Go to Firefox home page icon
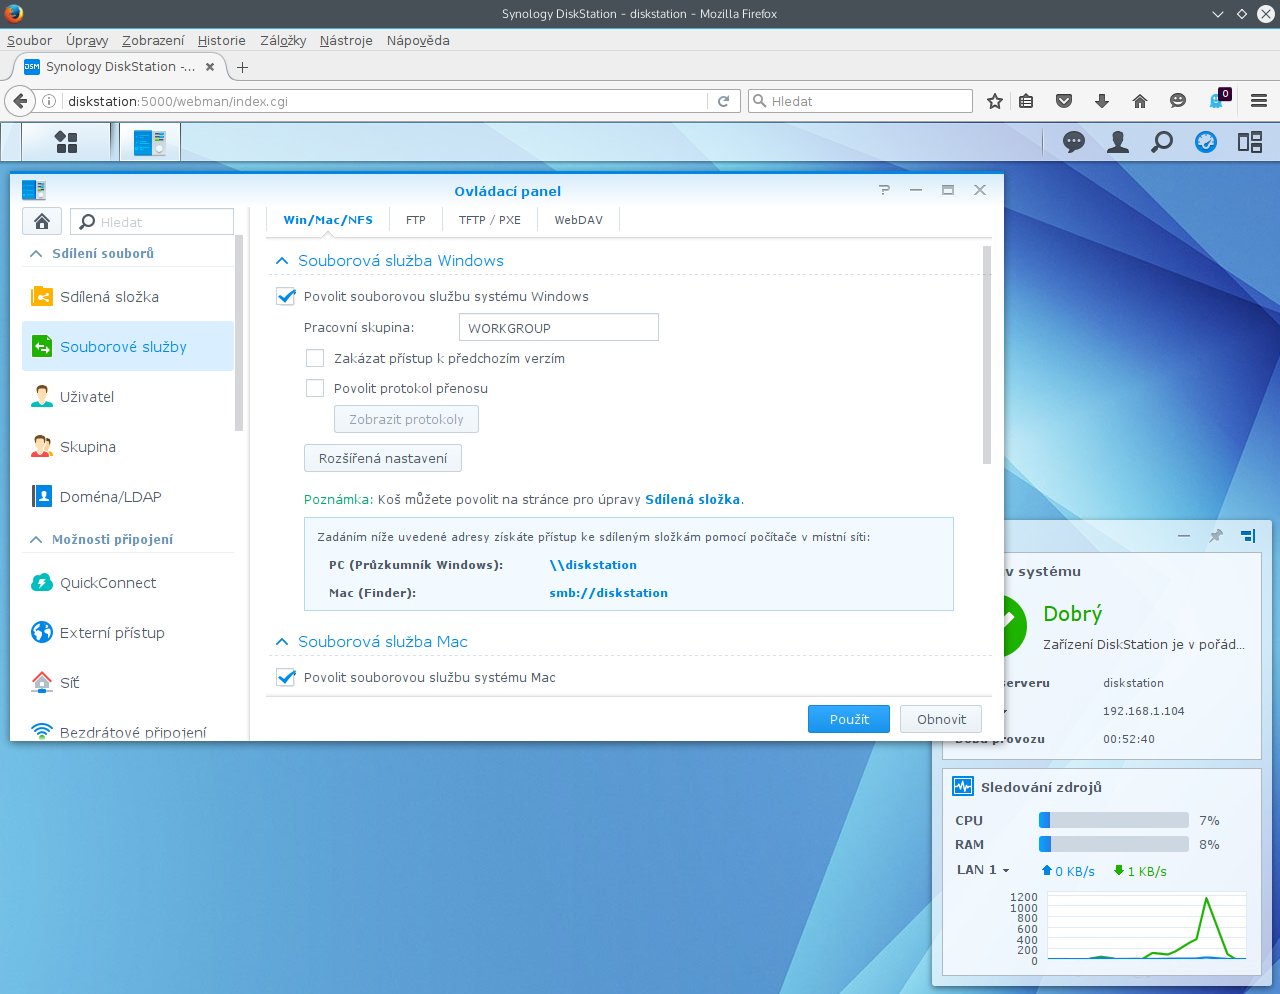 coord(1140,101)
